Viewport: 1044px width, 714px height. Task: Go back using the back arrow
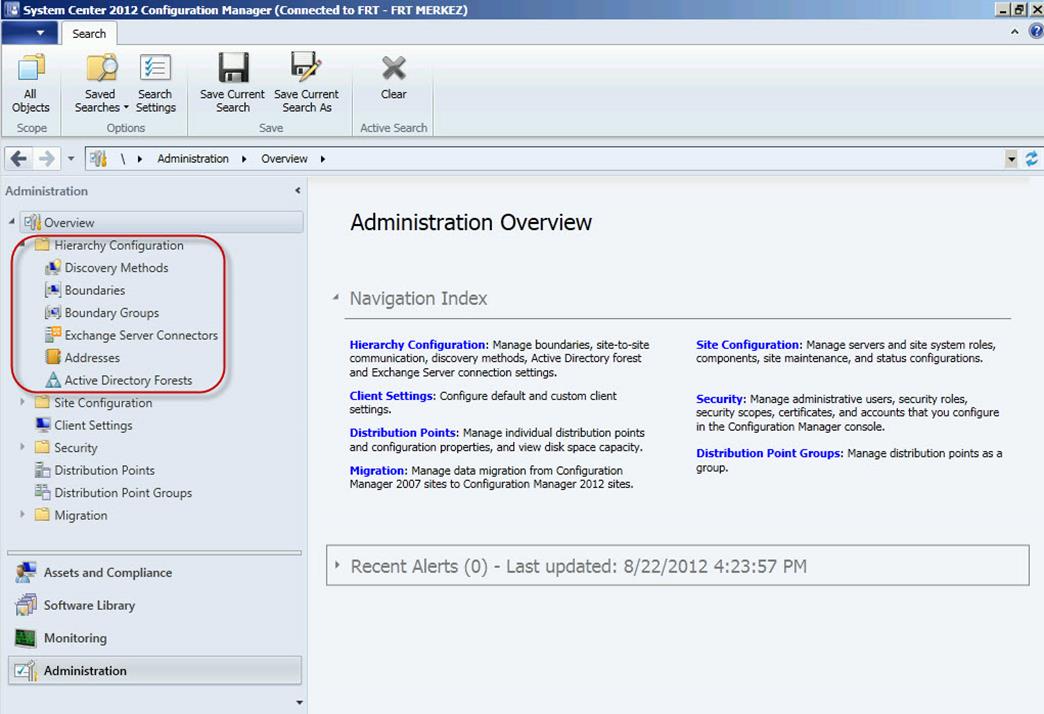19,159
